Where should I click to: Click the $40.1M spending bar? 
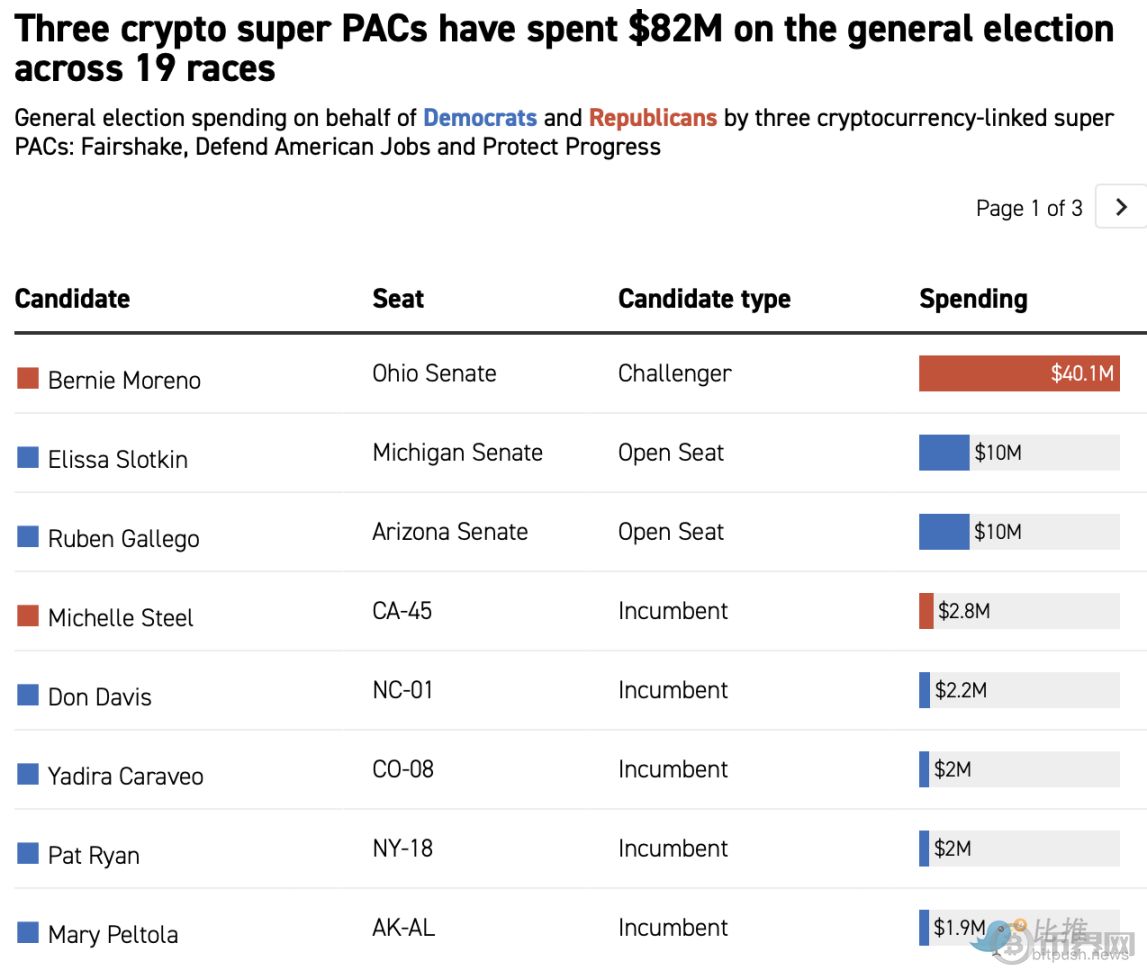[x=1018, y=374]
